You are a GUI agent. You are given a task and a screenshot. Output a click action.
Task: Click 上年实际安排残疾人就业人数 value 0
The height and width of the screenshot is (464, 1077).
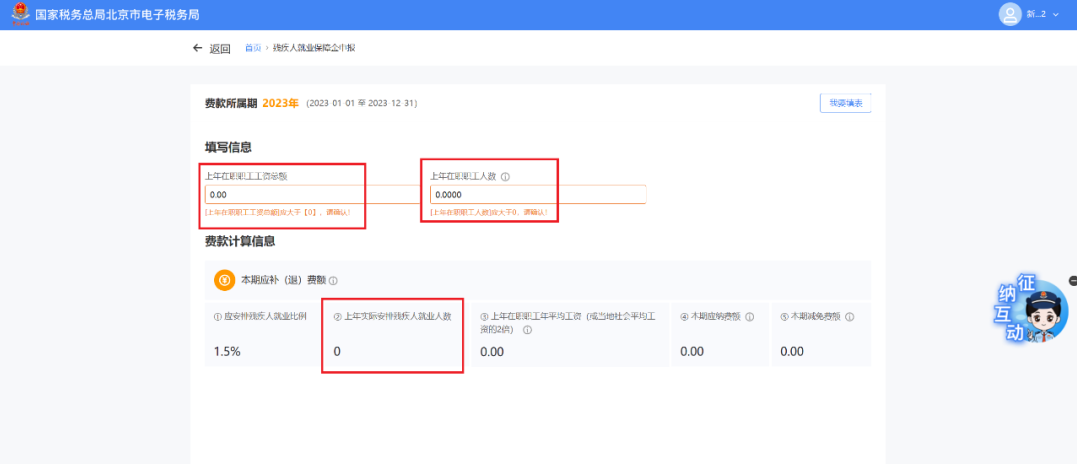tap(337, 351)
